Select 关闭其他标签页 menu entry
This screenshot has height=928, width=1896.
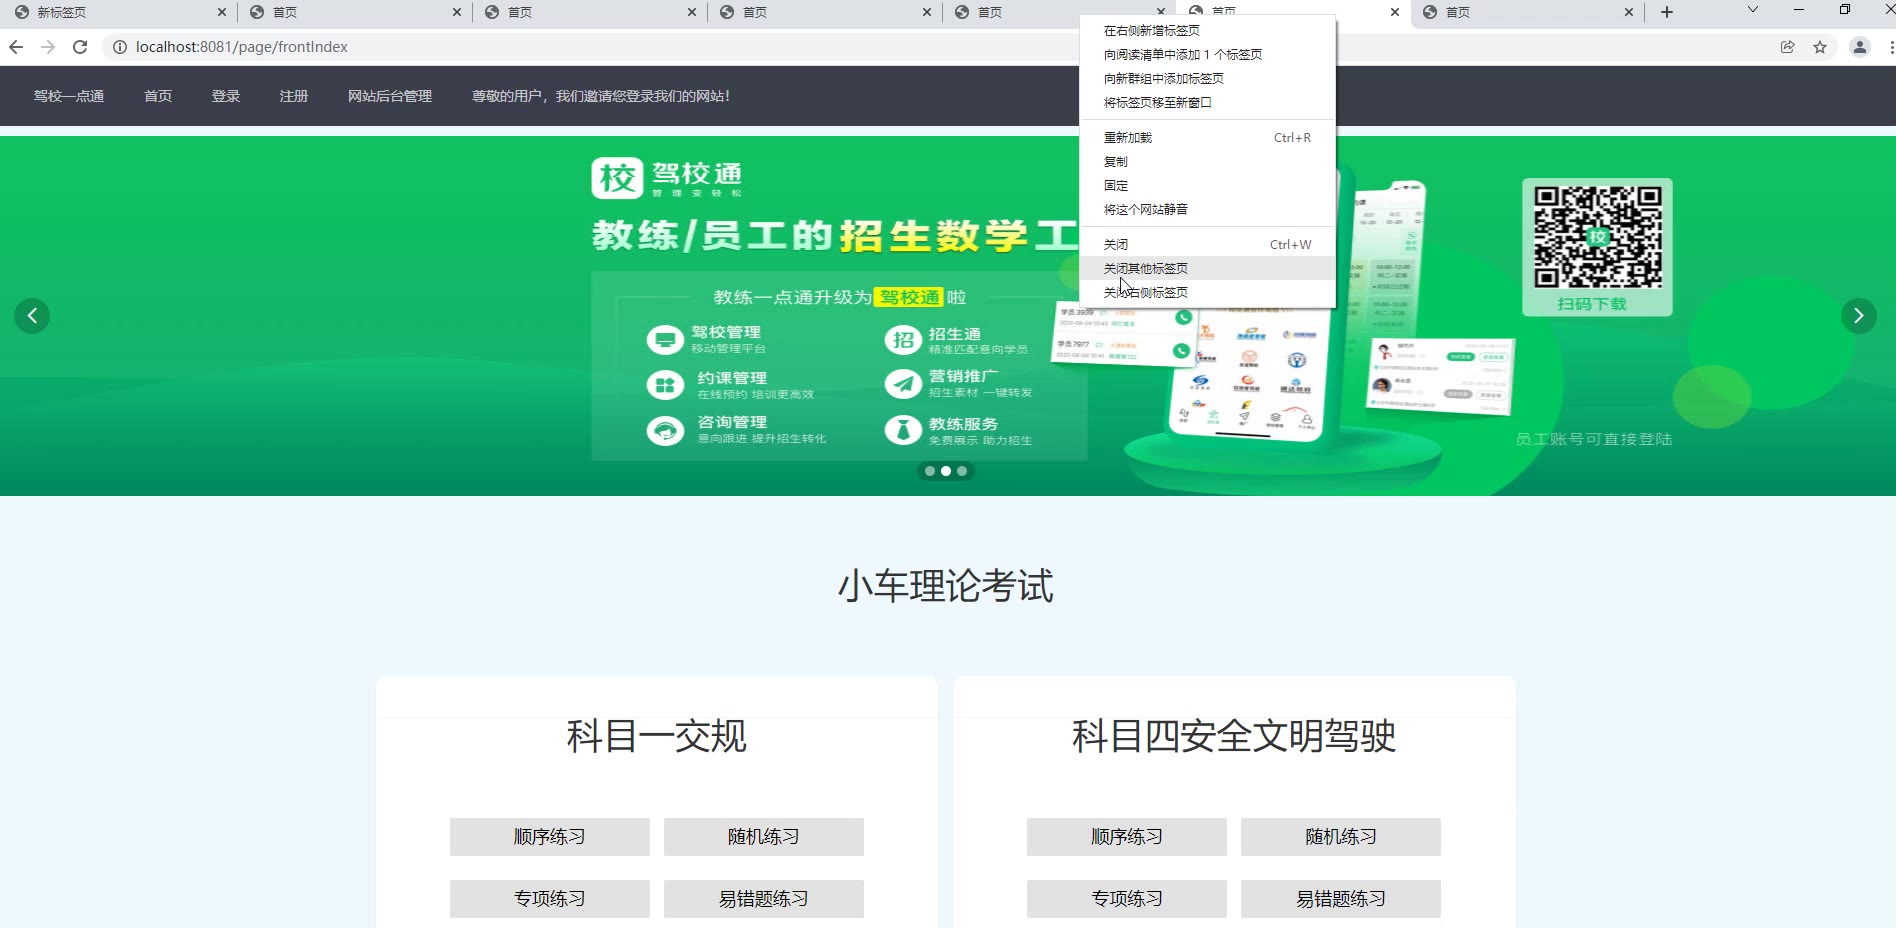pos(1207,269)
